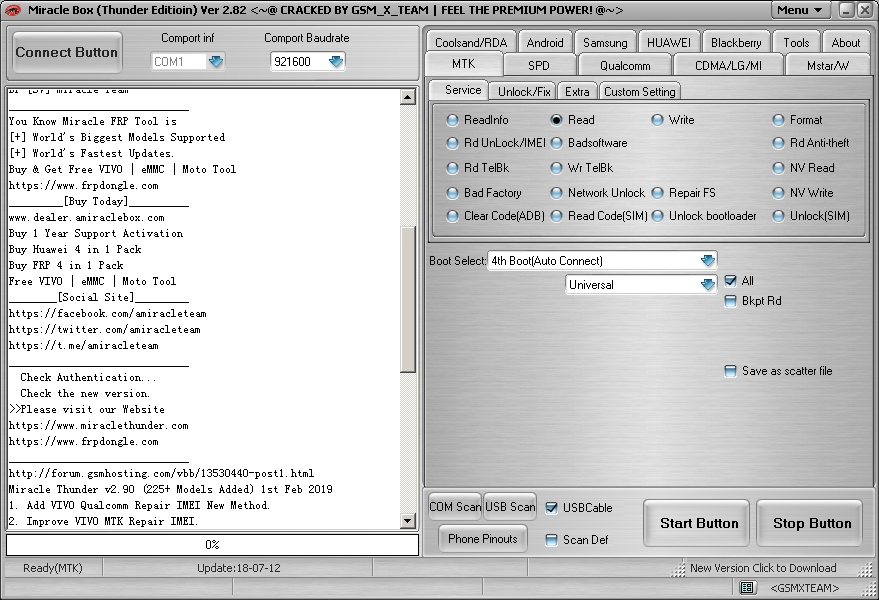This screenshot has height=600, width=879.
Task: Open the Boot Select dropdown arrow
Action: [708, 260]
